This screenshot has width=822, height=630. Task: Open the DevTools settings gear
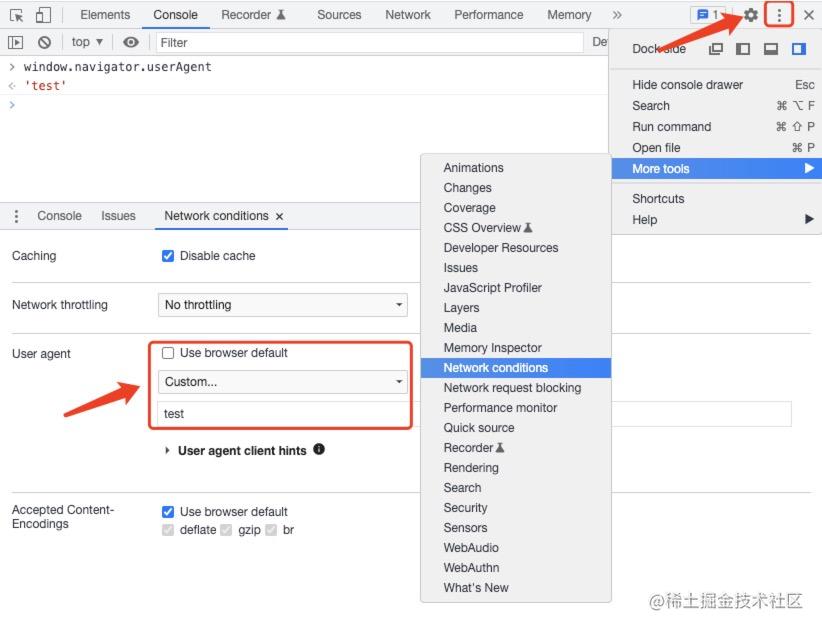750,15
